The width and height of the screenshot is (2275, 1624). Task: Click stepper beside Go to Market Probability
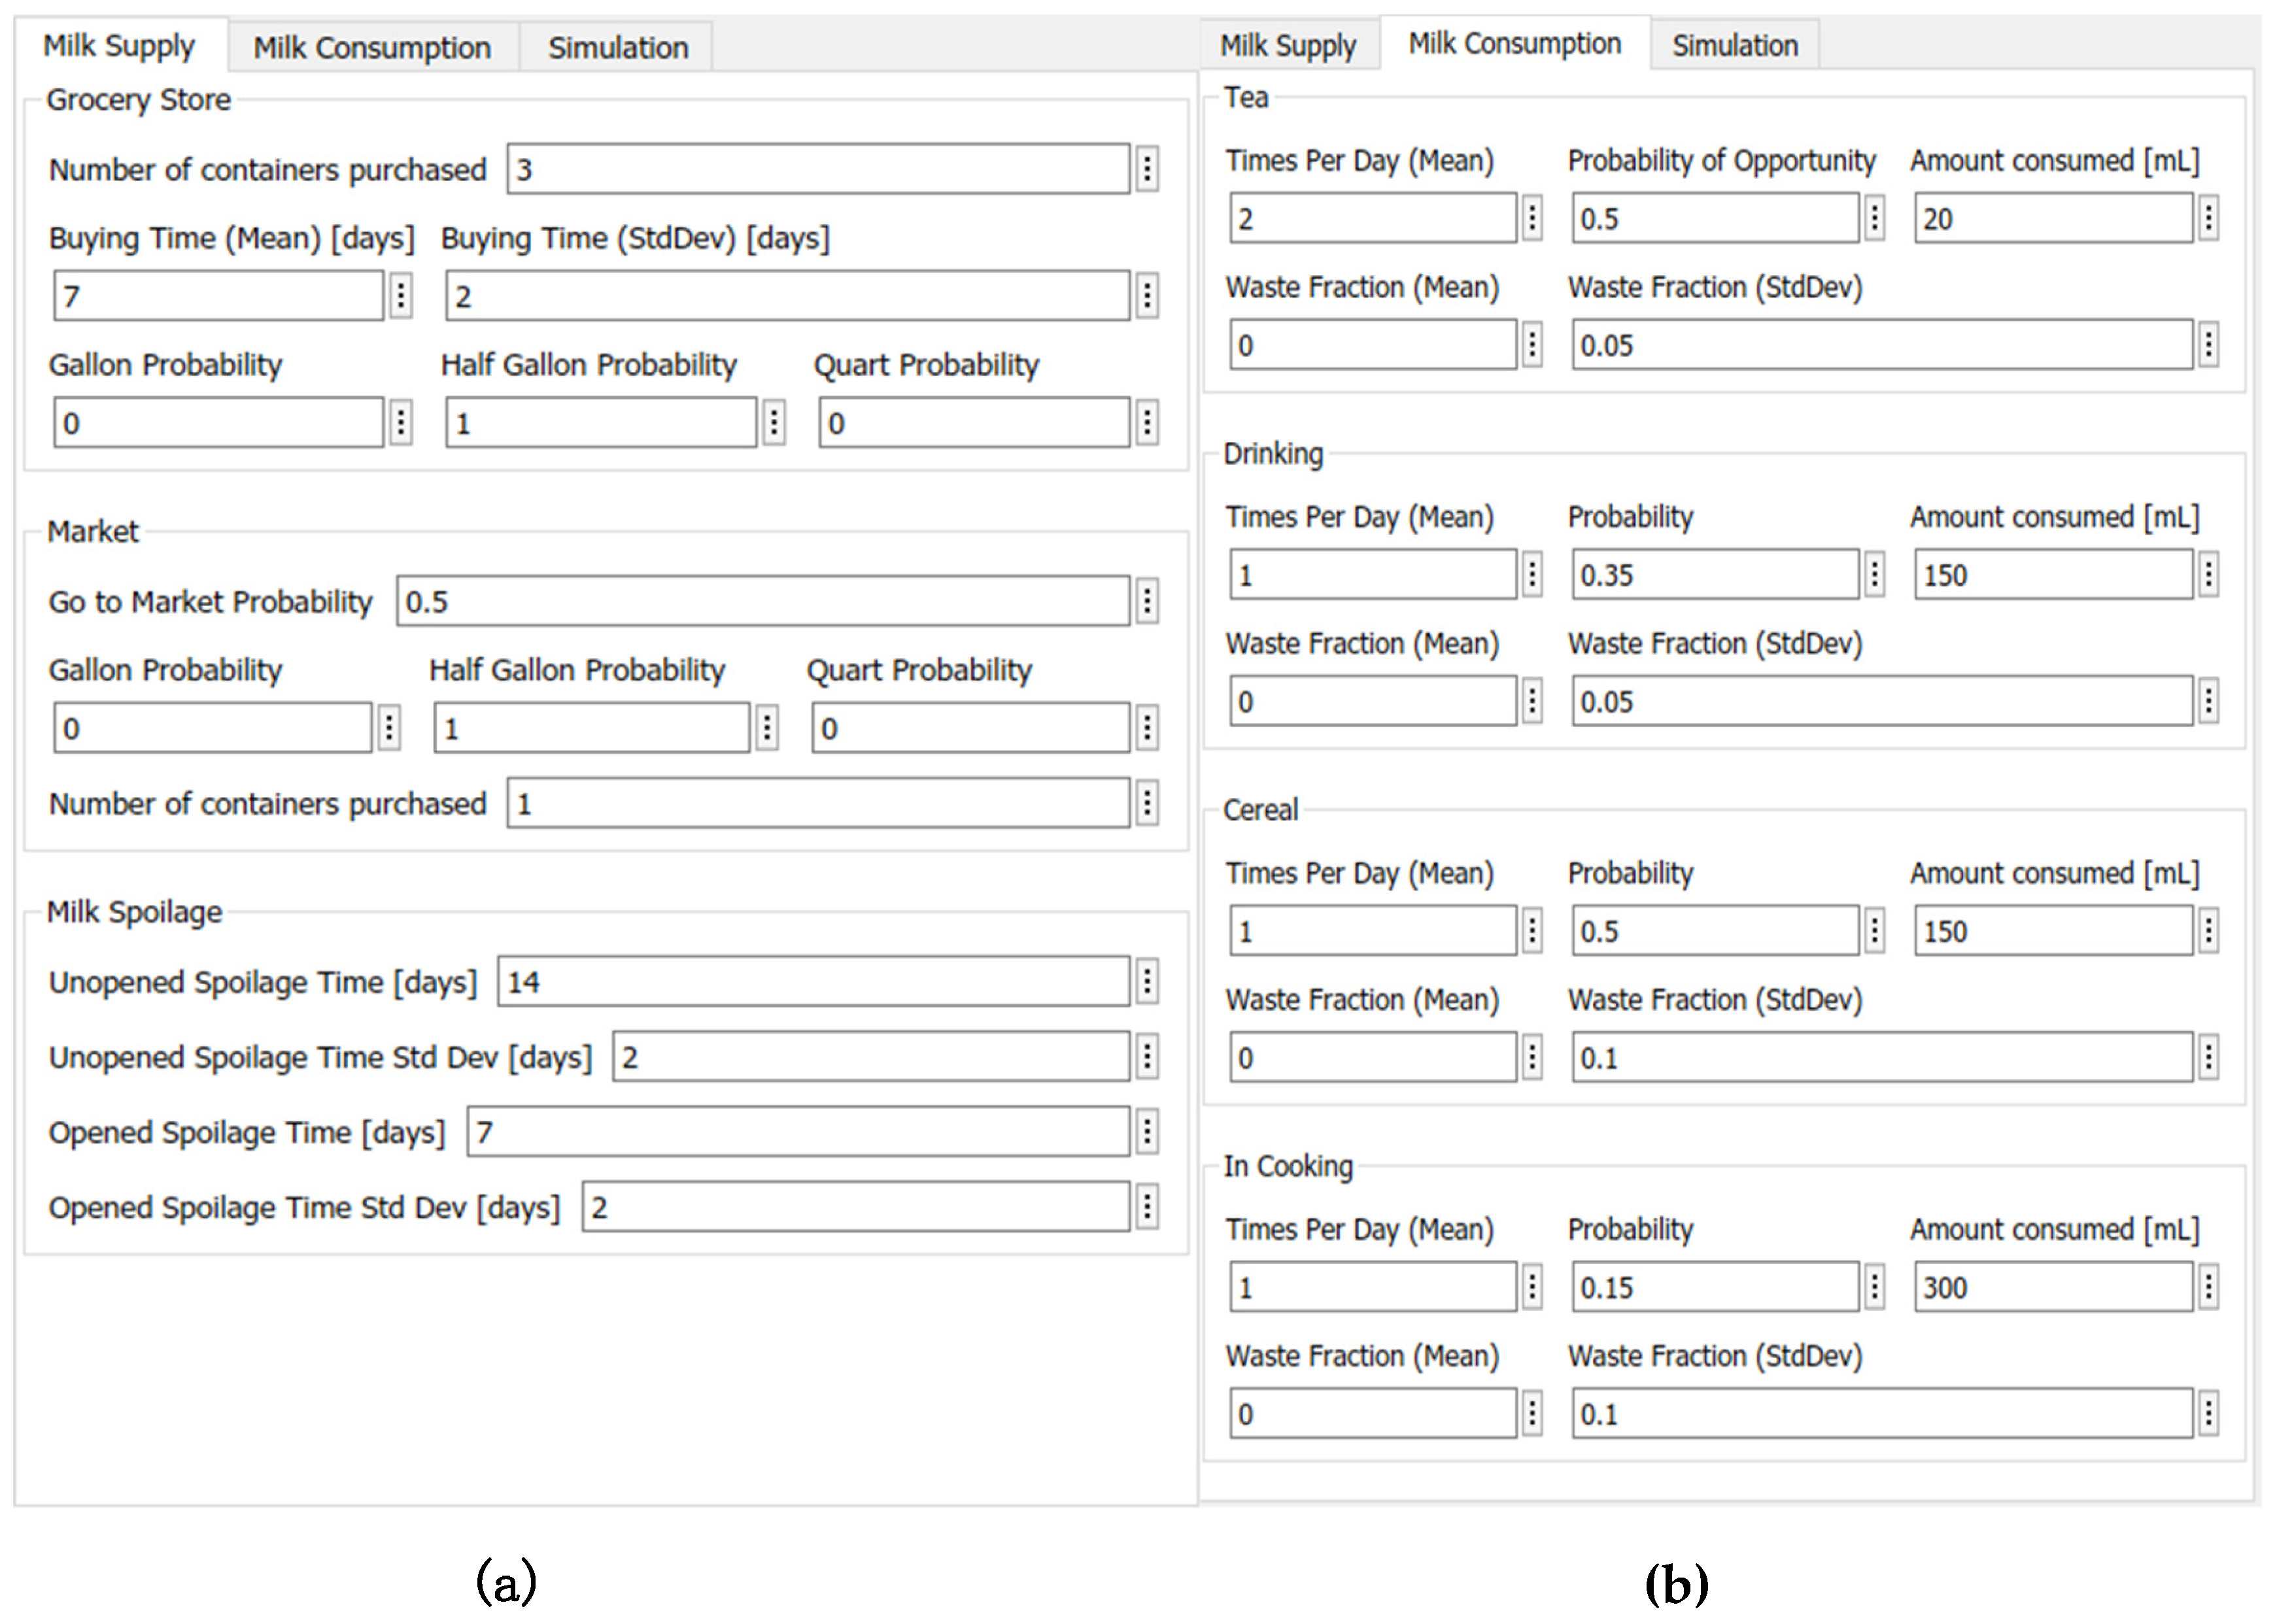(x=1147, y=600)
